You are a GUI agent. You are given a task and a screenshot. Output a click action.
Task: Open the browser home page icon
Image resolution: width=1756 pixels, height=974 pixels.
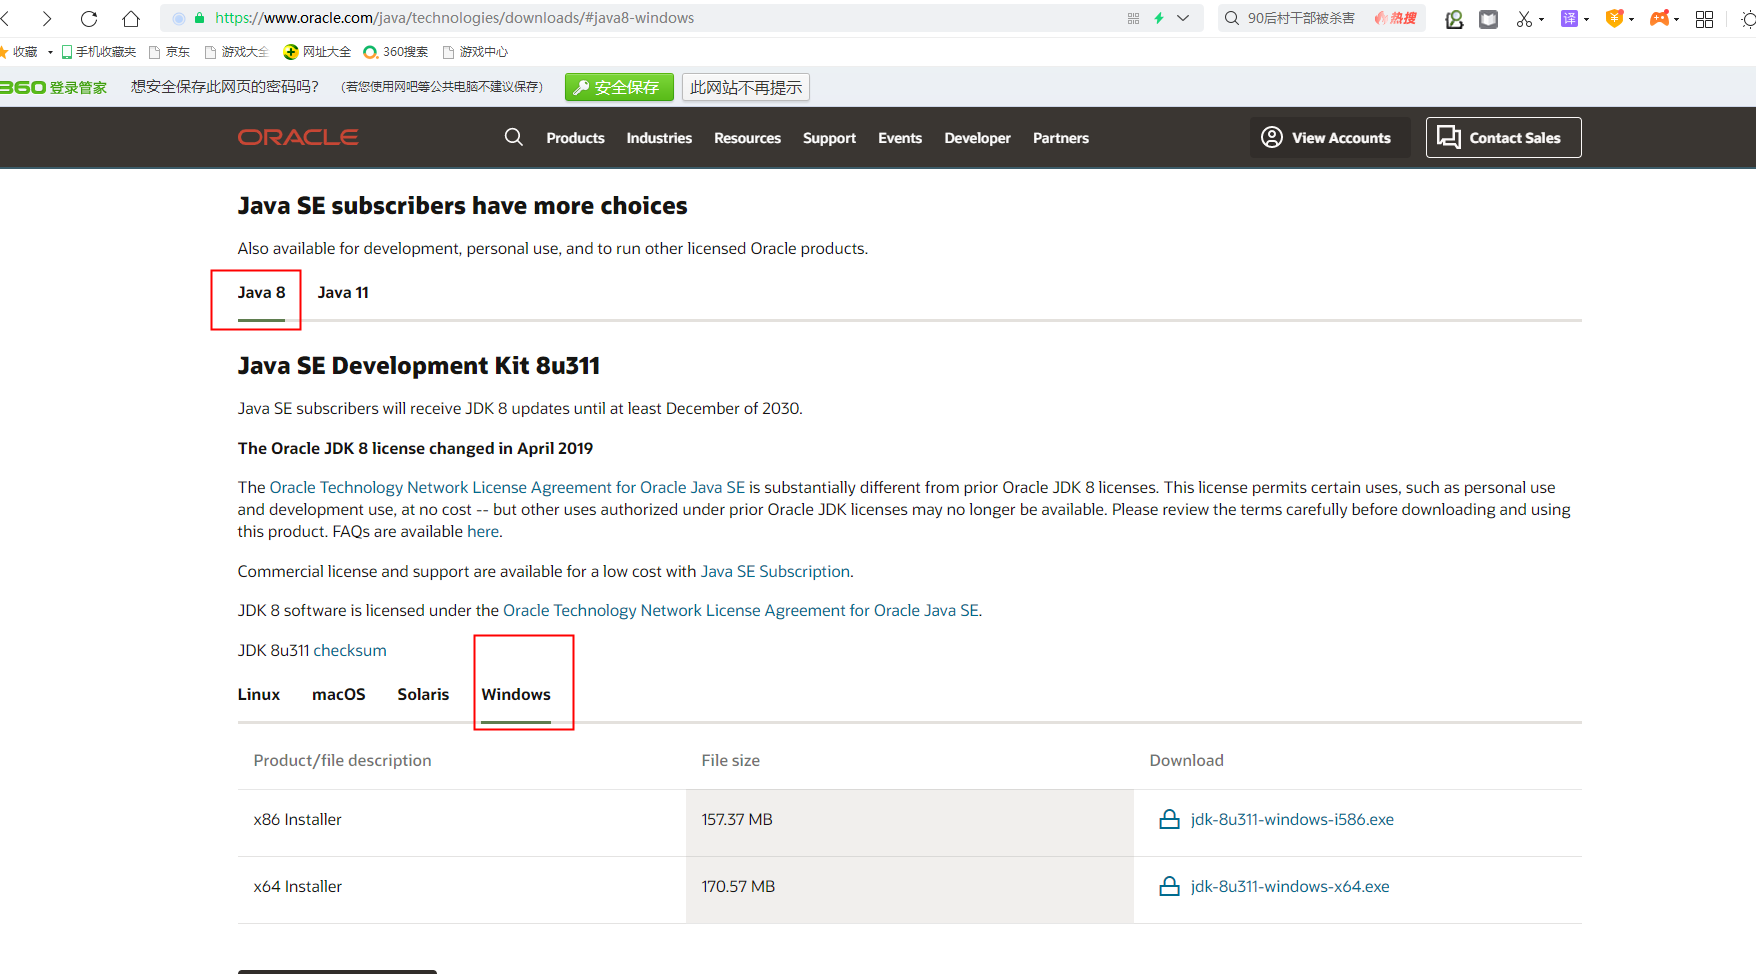131,18
